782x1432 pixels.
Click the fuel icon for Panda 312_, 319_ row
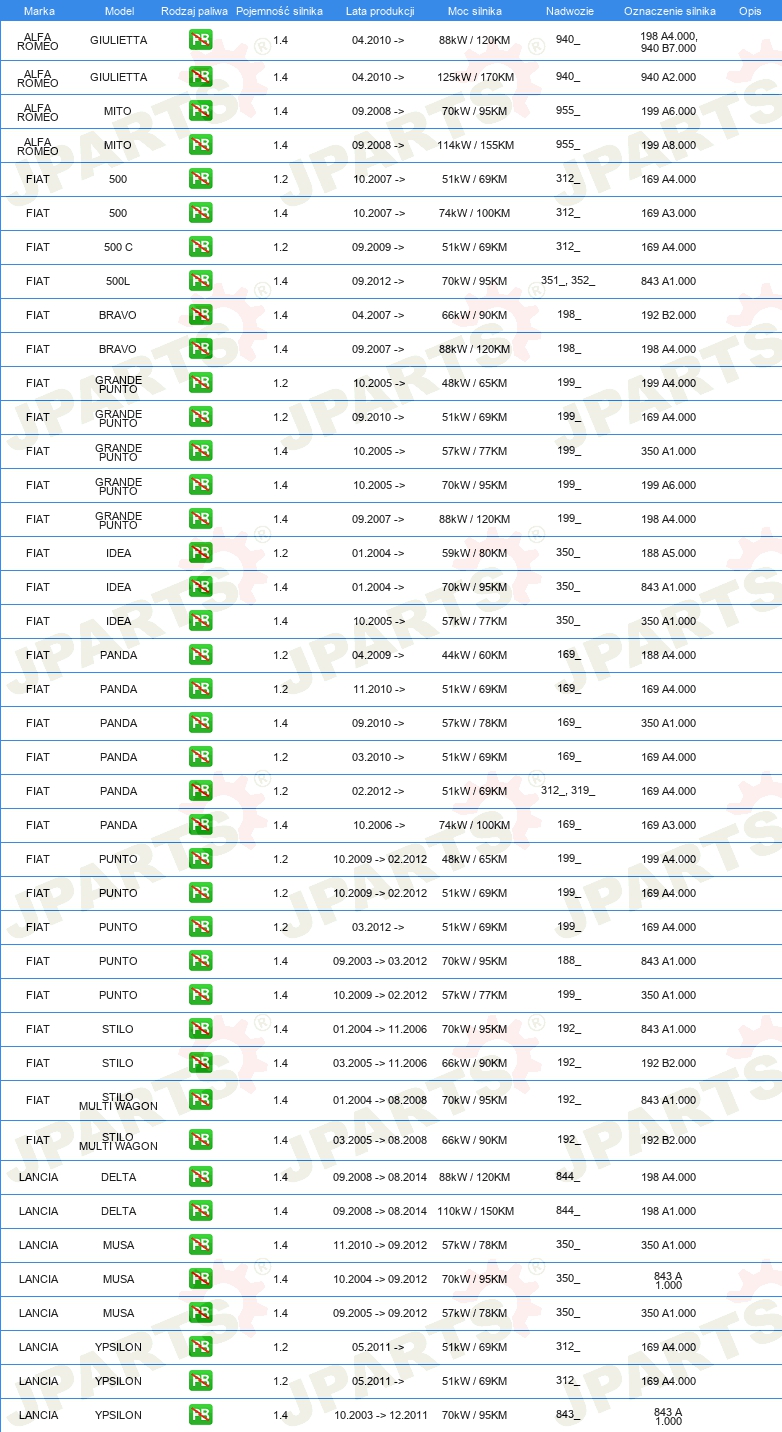201,791
